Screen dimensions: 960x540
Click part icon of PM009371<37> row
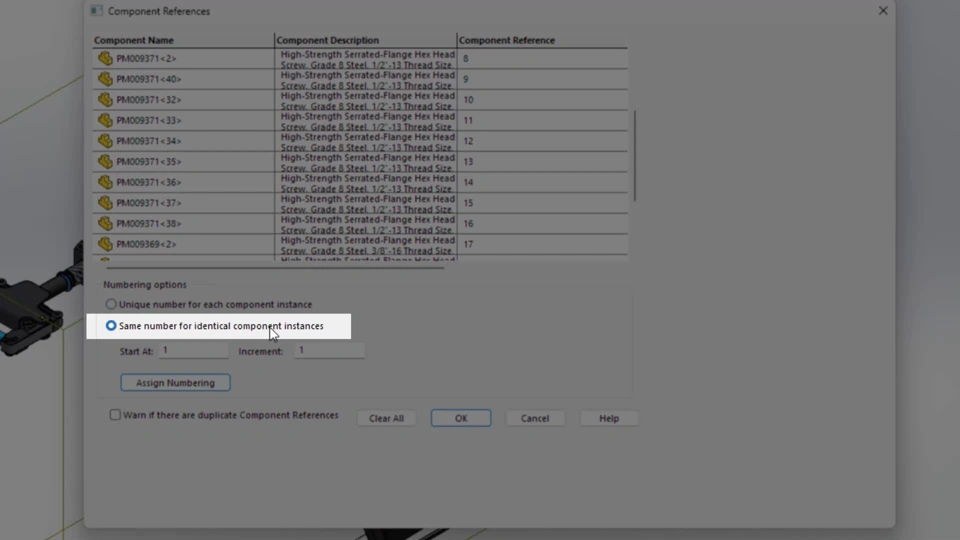coord(105,203)
